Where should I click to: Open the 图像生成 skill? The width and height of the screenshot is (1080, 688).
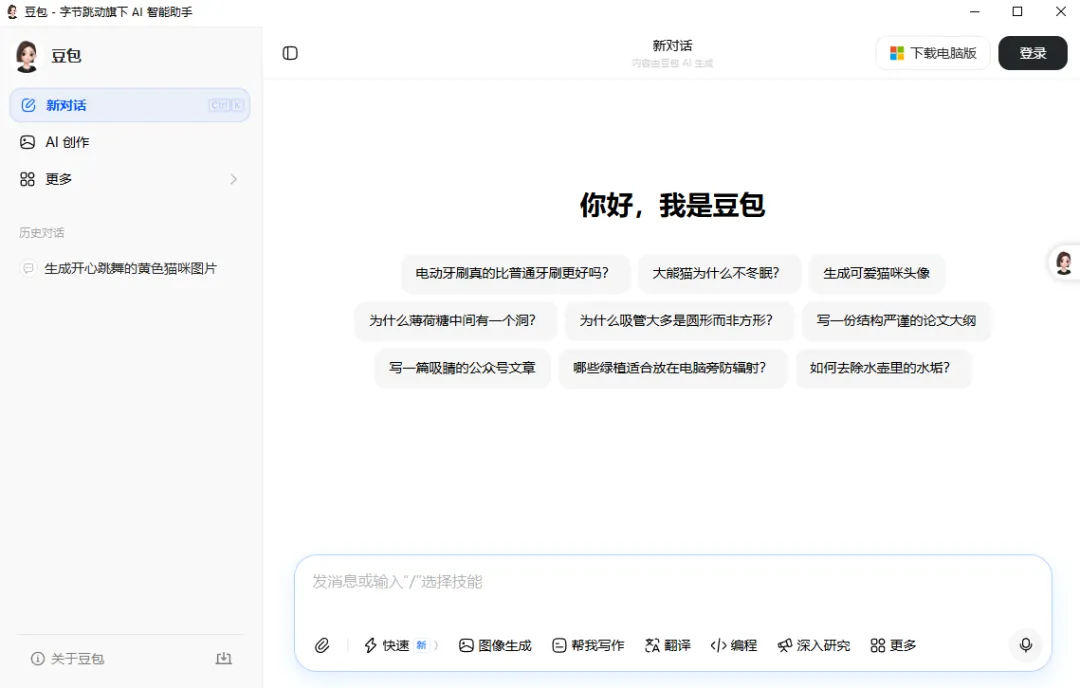tap(495, 645)
